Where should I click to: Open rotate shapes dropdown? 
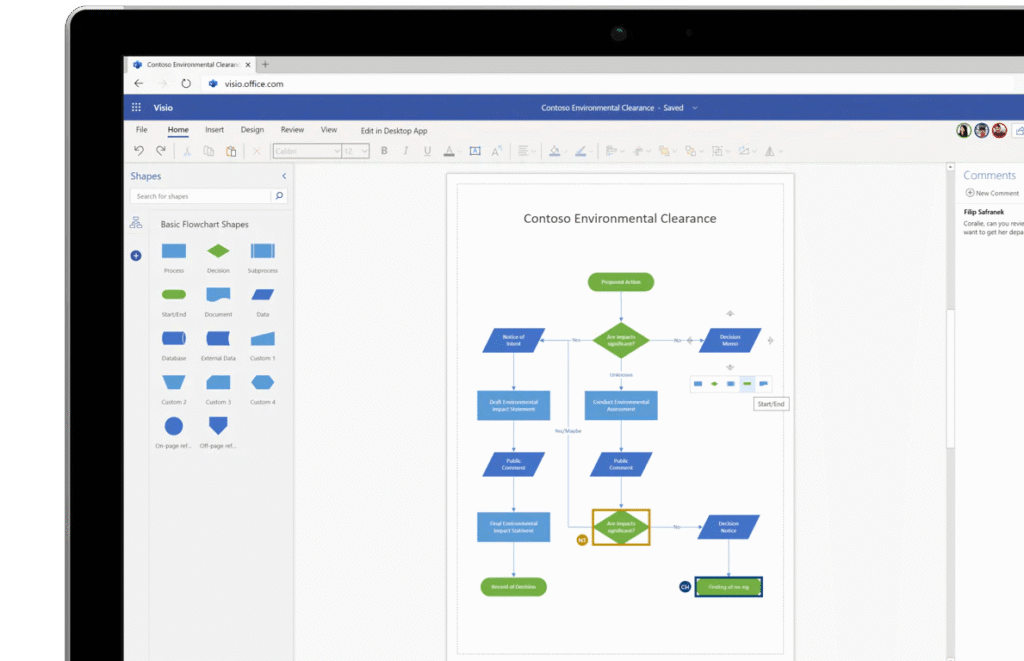tap(773, 151)
